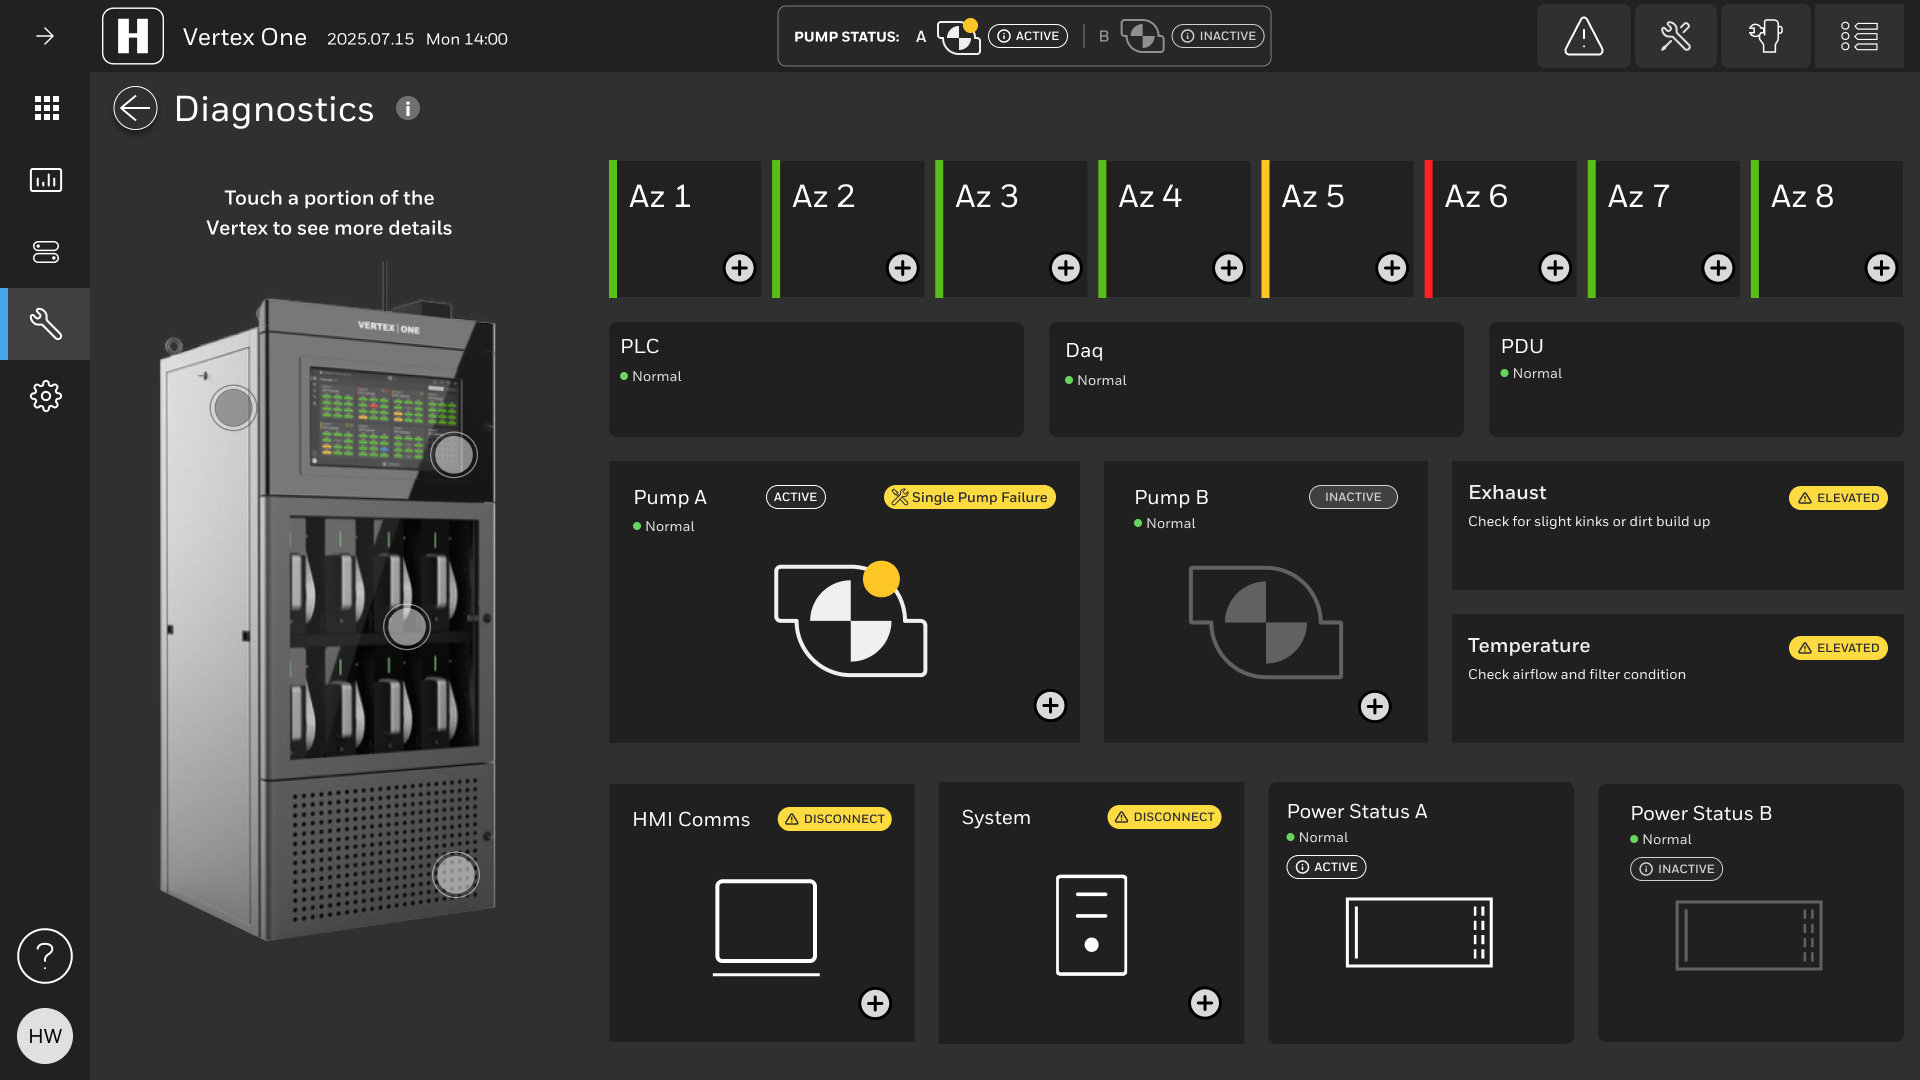Click the hand gesture icon in top bar

pyautogui.click(x=1766, y=37)
